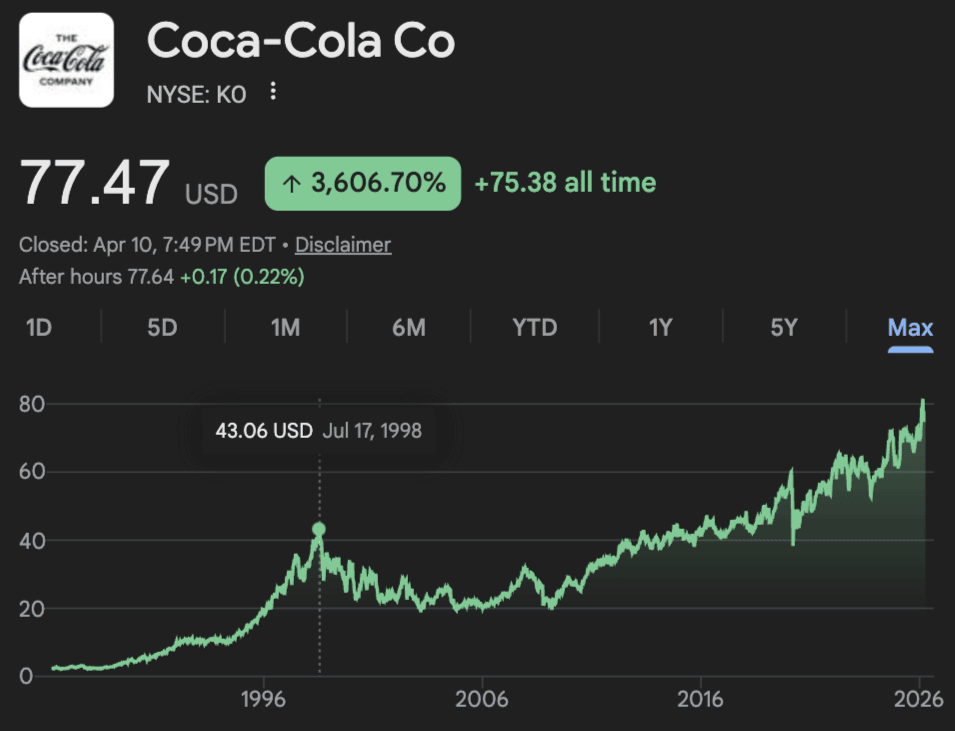Click the Coca-Cola Co title
955x731 pixels.
[301, 41]
